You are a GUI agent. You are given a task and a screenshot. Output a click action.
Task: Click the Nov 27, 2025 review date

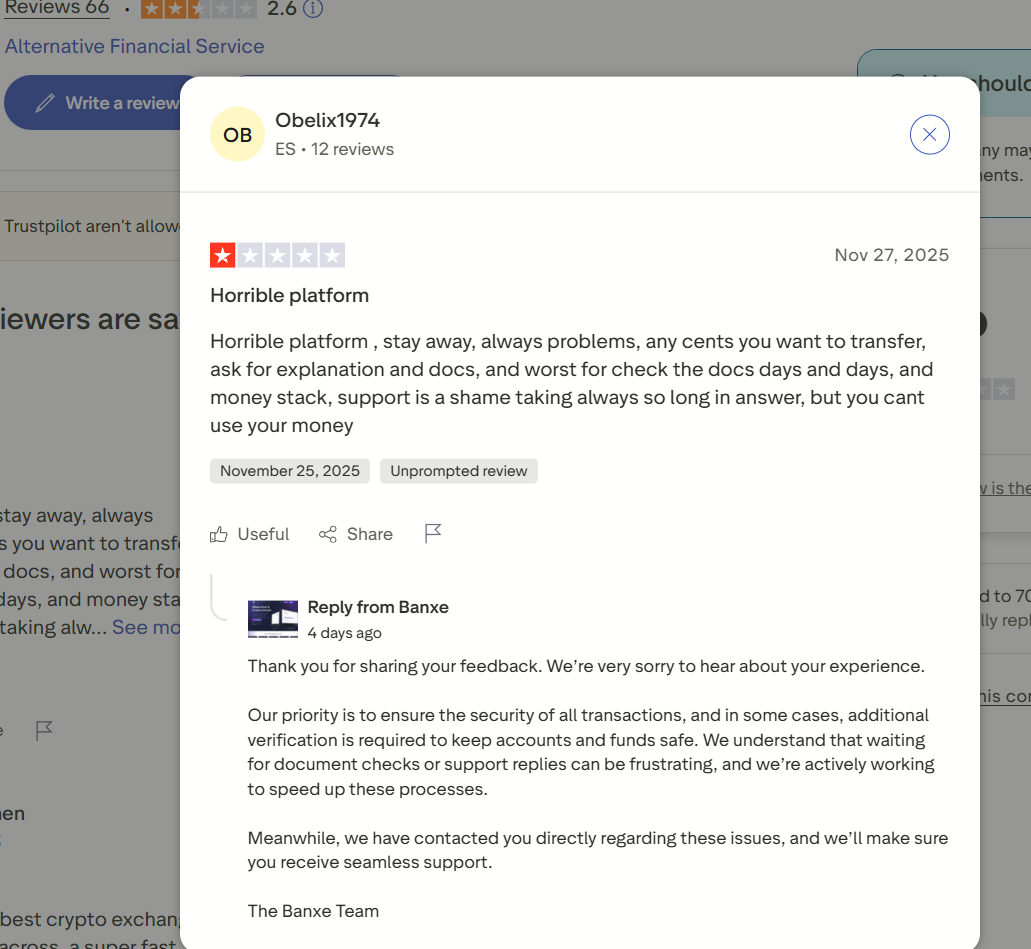[891, 255]
